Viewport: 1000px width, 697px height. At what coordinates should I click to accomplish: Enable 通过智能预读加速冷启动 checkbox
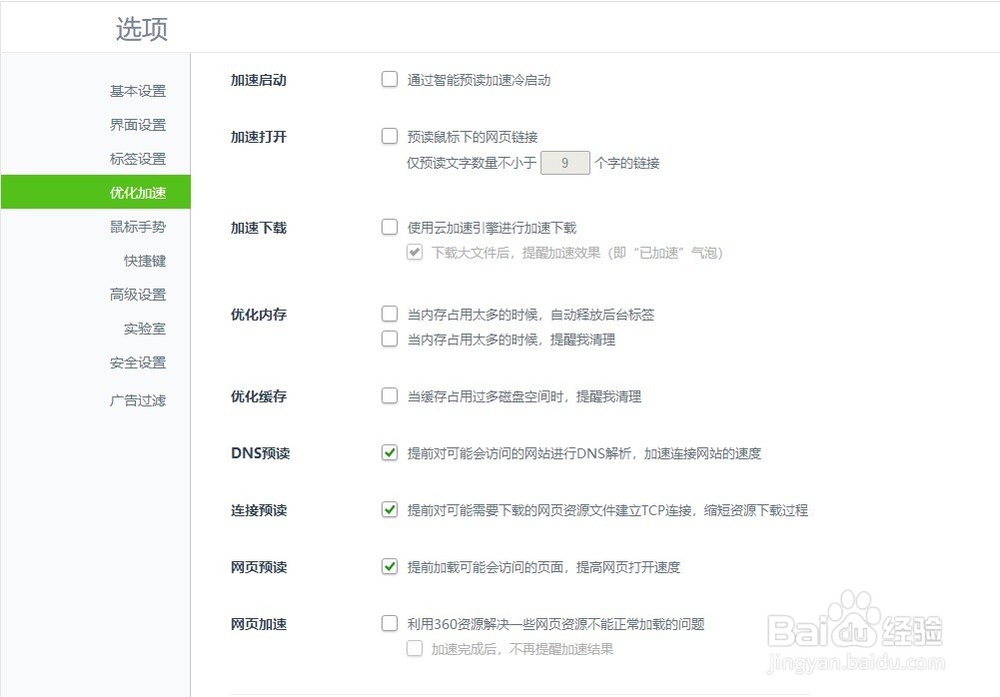pyautogui.click(x=389, y=79)
